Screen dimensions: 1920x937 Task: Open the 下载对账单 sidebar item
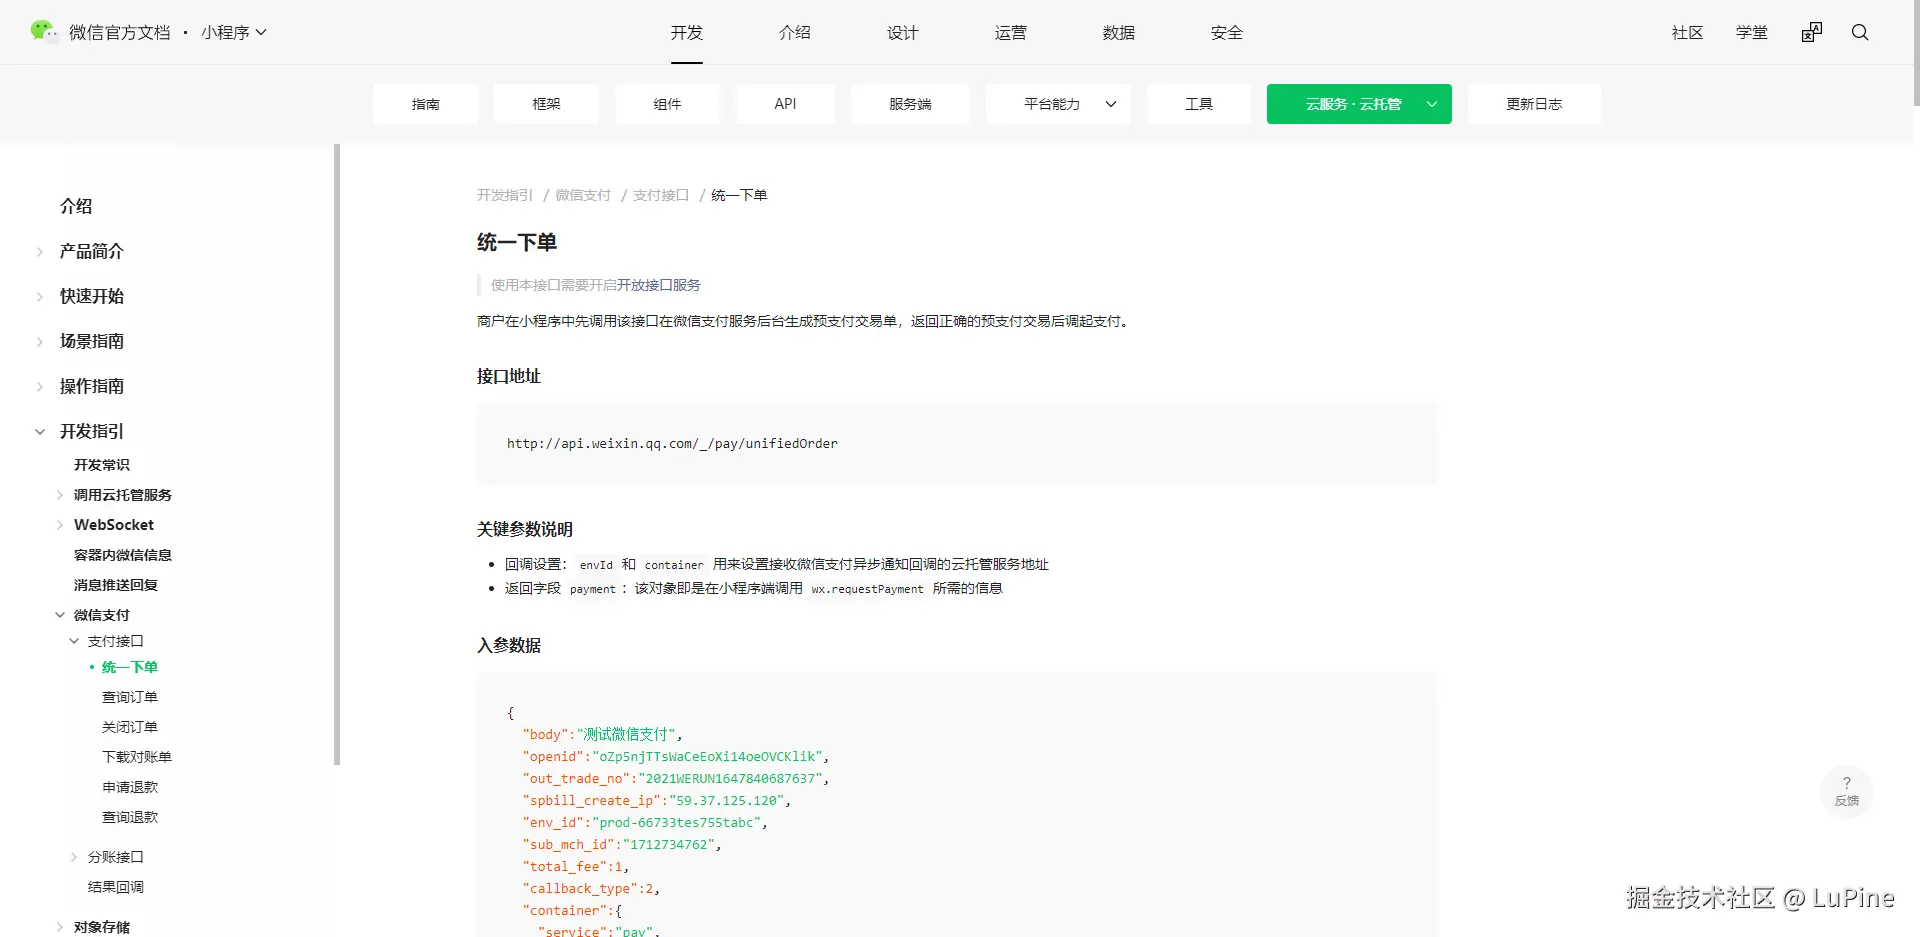point(137,757)
